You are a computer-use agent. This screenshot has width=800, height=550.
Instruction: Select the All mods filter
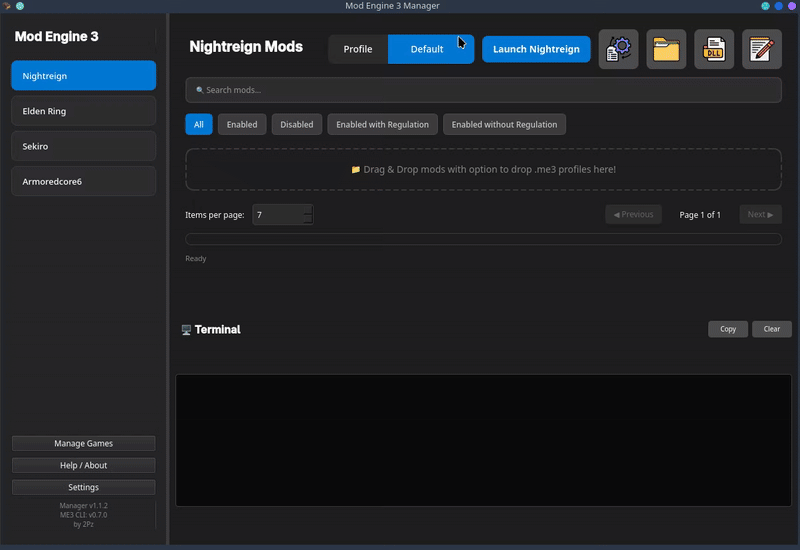(198, 125)
